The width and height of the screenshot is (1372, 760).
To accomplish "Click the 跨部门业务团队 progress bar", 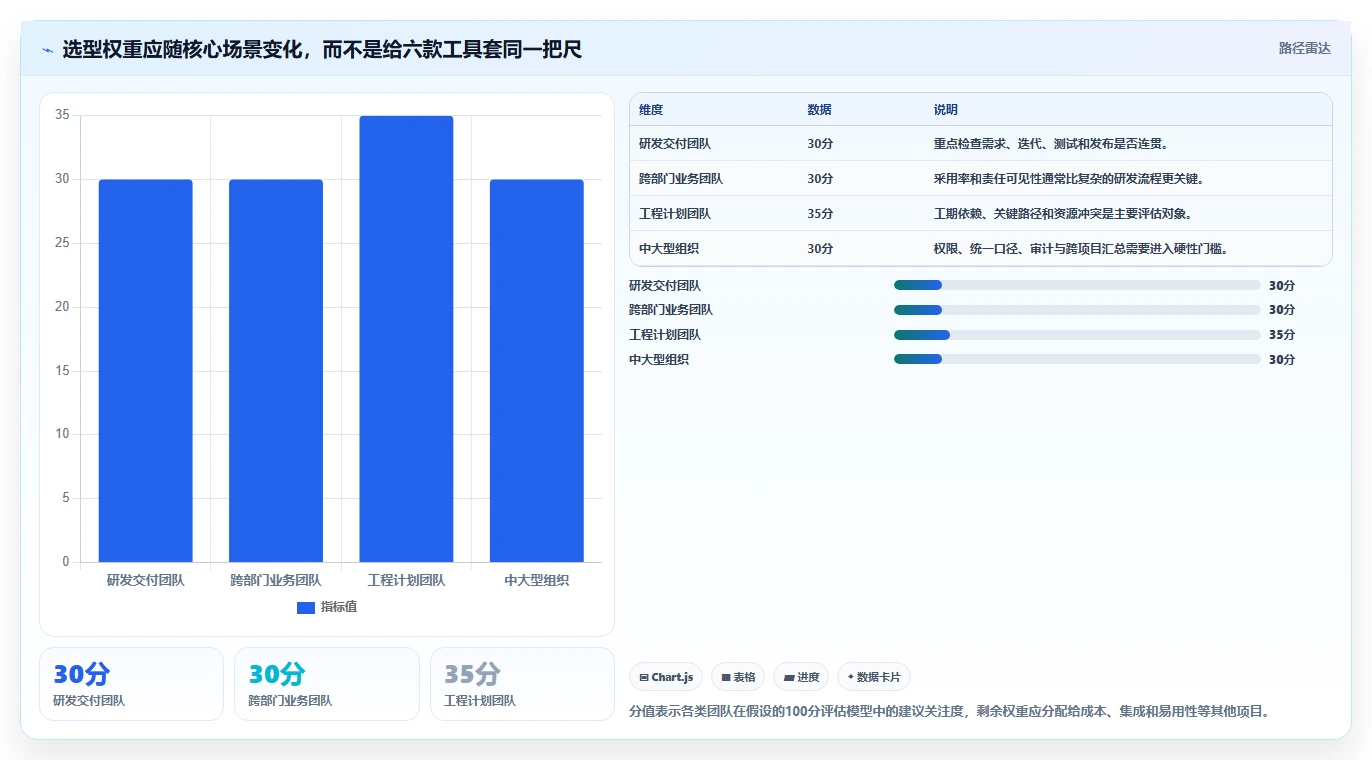I will (1077, 310).
